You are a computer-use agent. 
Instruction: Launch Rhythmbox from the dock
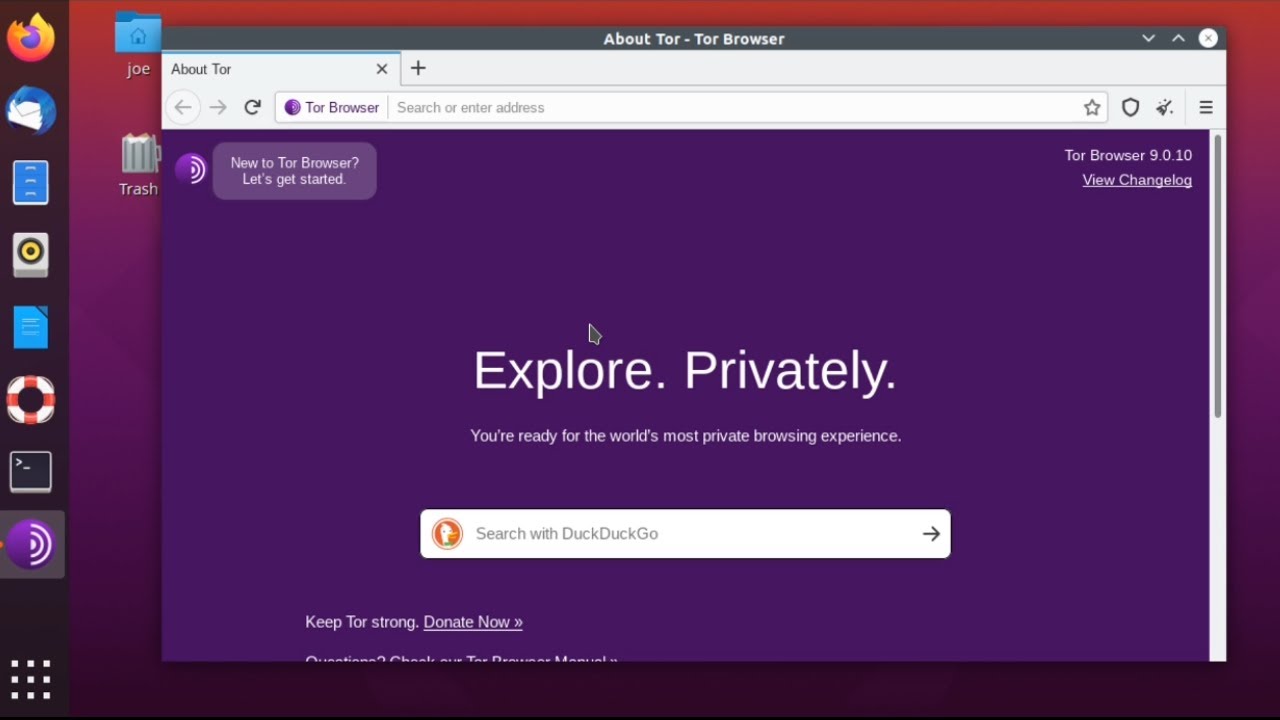point(31,255)
